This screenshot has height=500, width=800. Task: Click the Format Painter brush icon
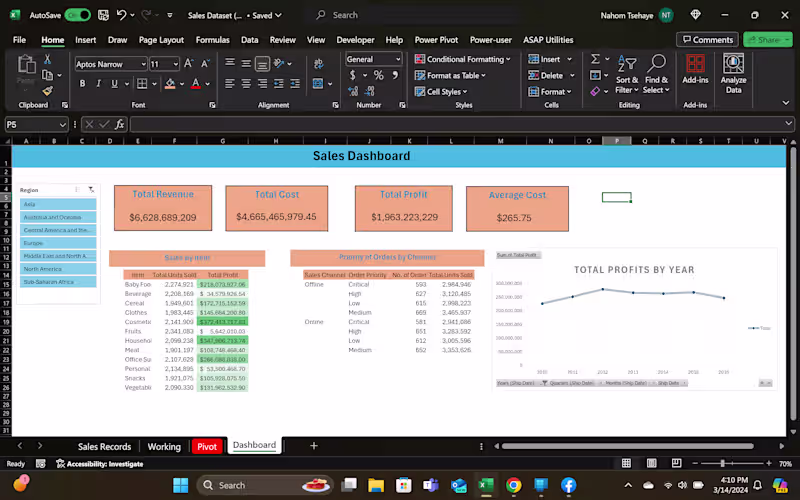pos(47,91)
